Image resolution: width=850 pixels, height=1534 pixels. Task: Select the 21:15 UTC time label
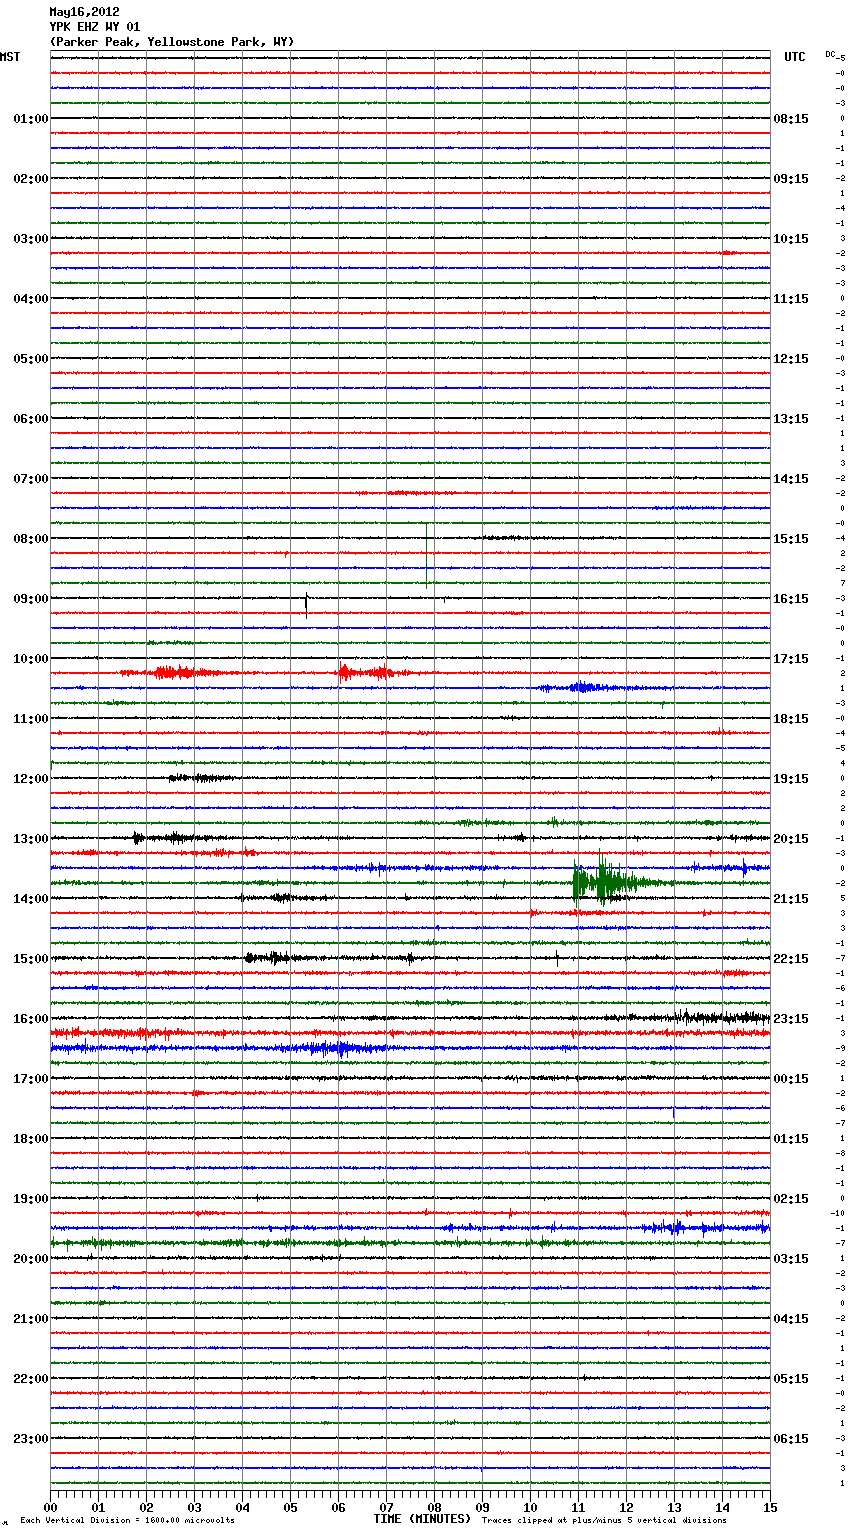(791, 899)
